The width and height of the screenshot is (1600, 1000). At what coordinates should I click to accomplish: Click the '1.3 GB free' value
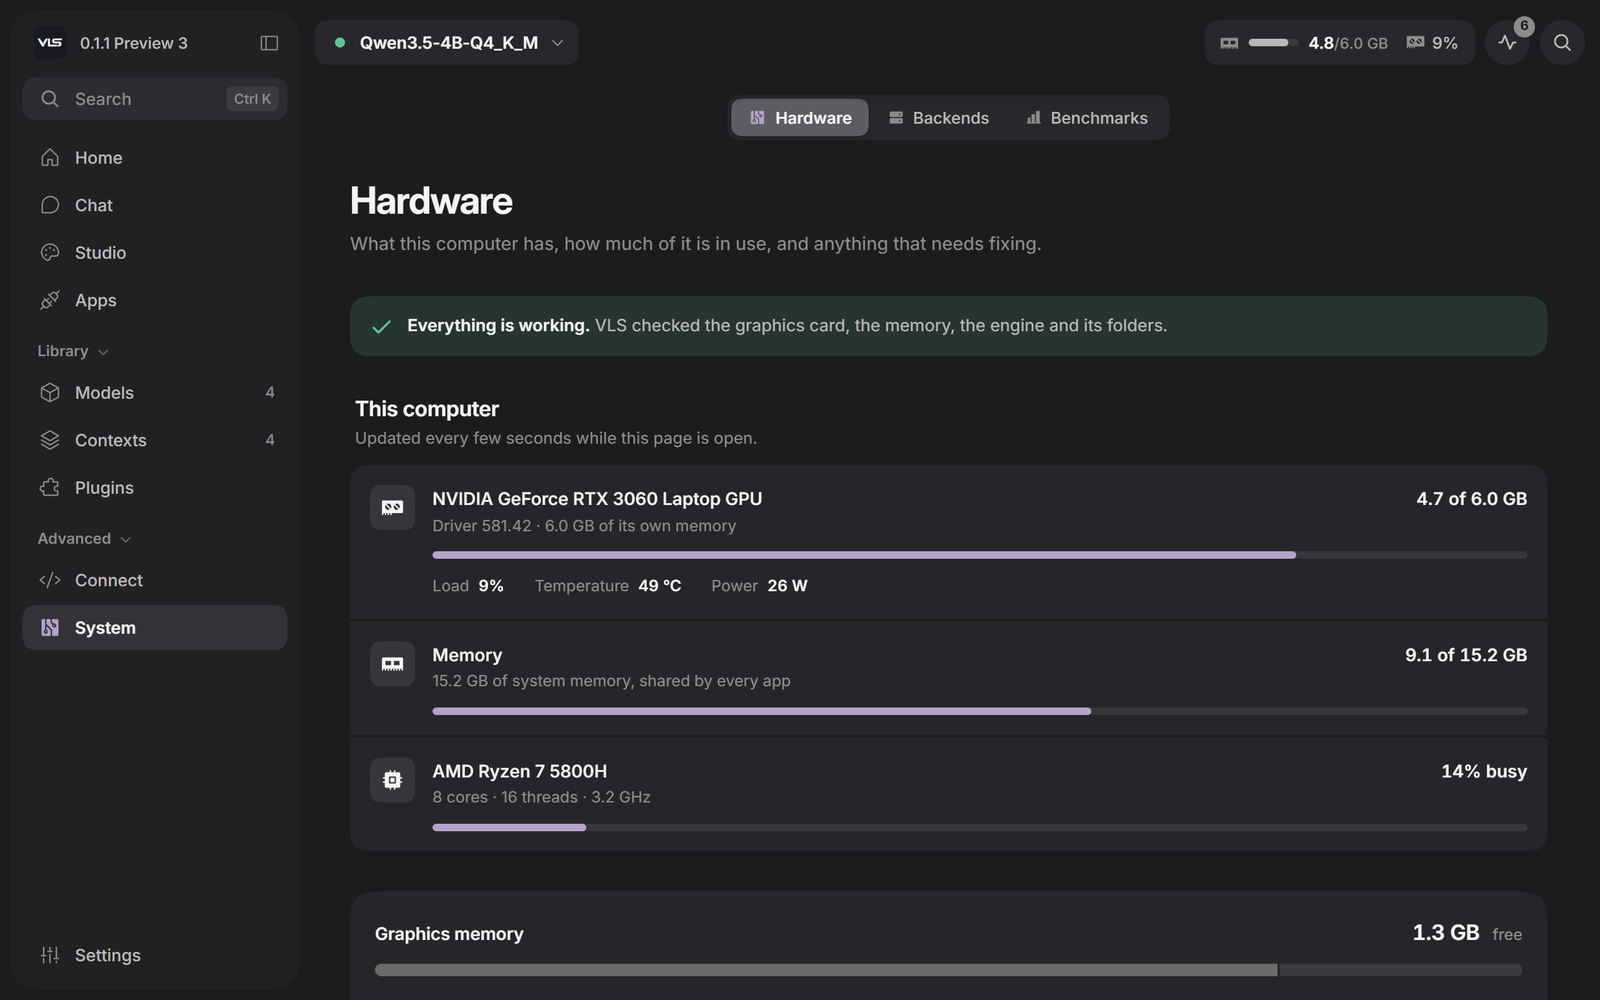[1467, 933]
